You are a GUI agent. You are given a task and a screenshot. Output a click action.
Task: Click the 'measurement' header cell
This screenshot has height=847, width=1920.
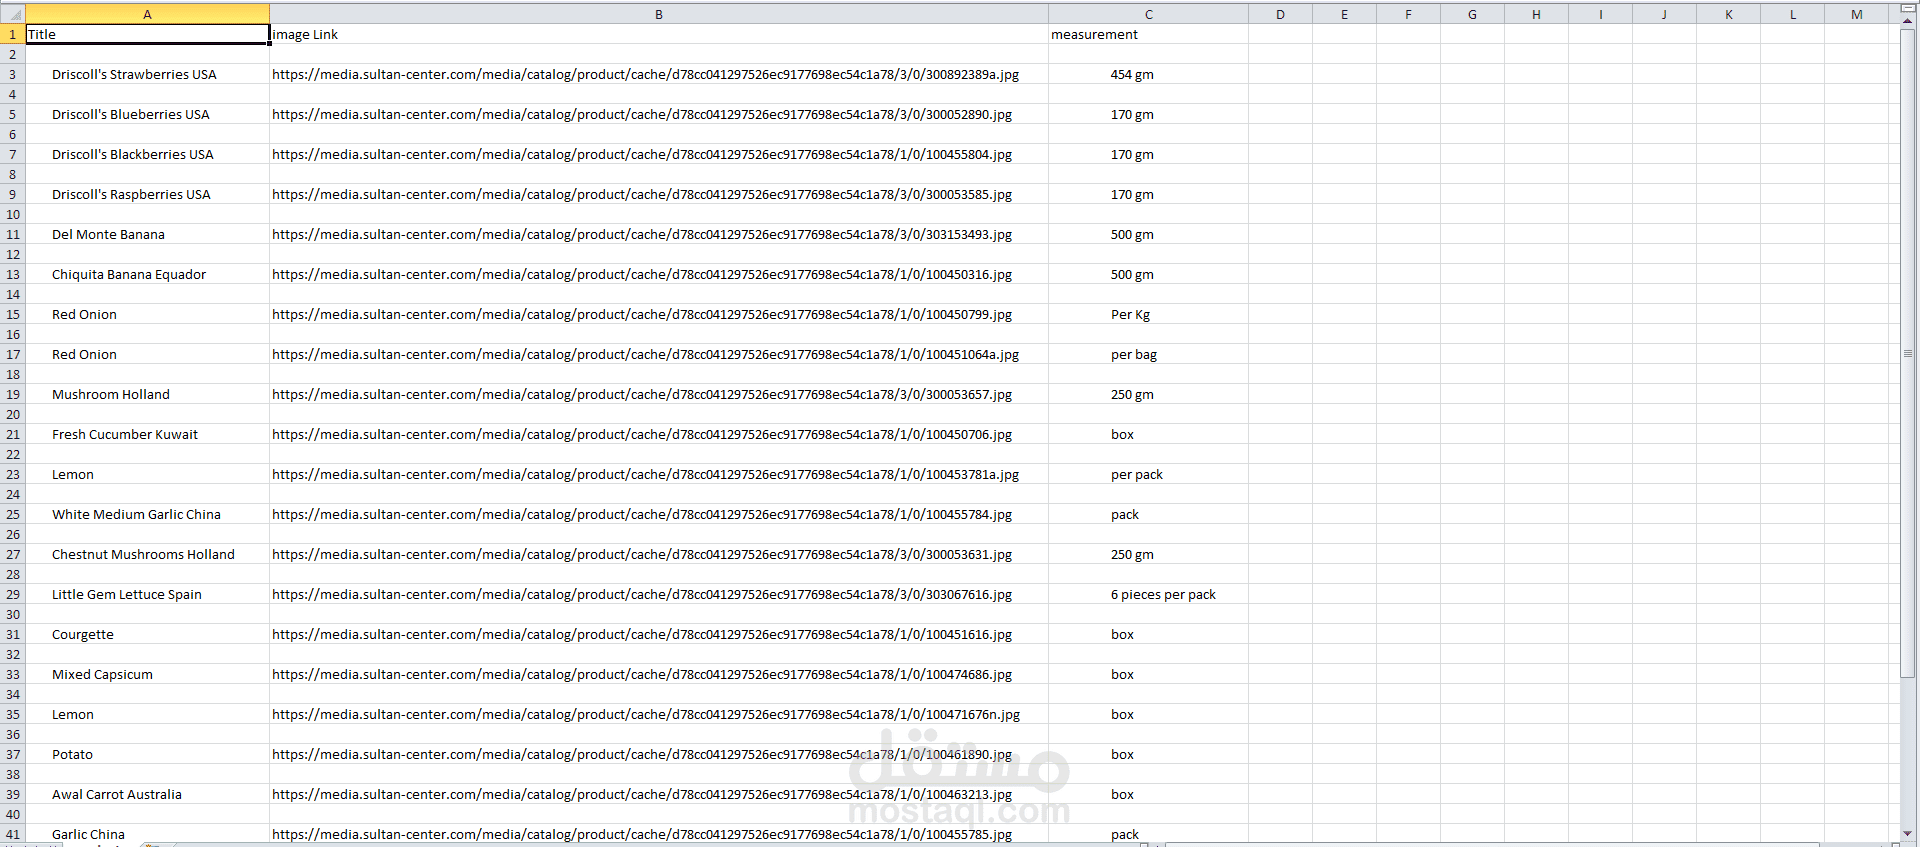[1148, 34]
